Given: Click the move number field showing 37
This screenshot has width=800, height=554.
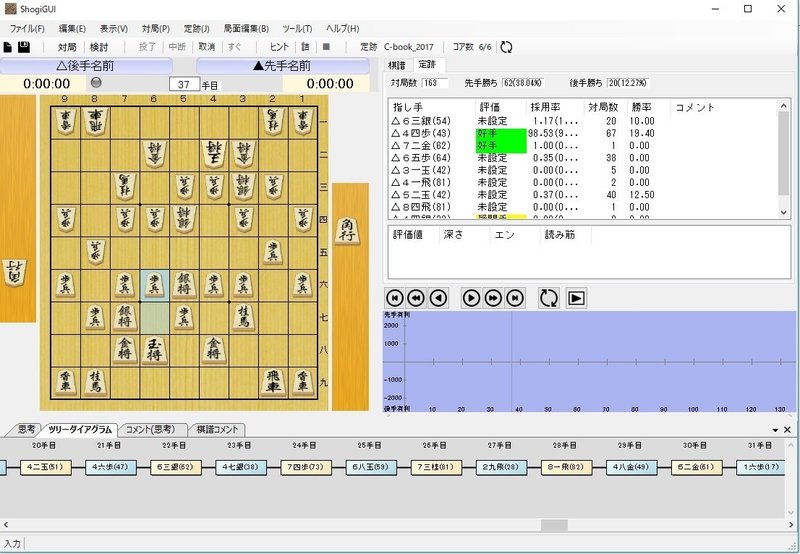Looking at the screenshot, I should [x=184, y=84].
